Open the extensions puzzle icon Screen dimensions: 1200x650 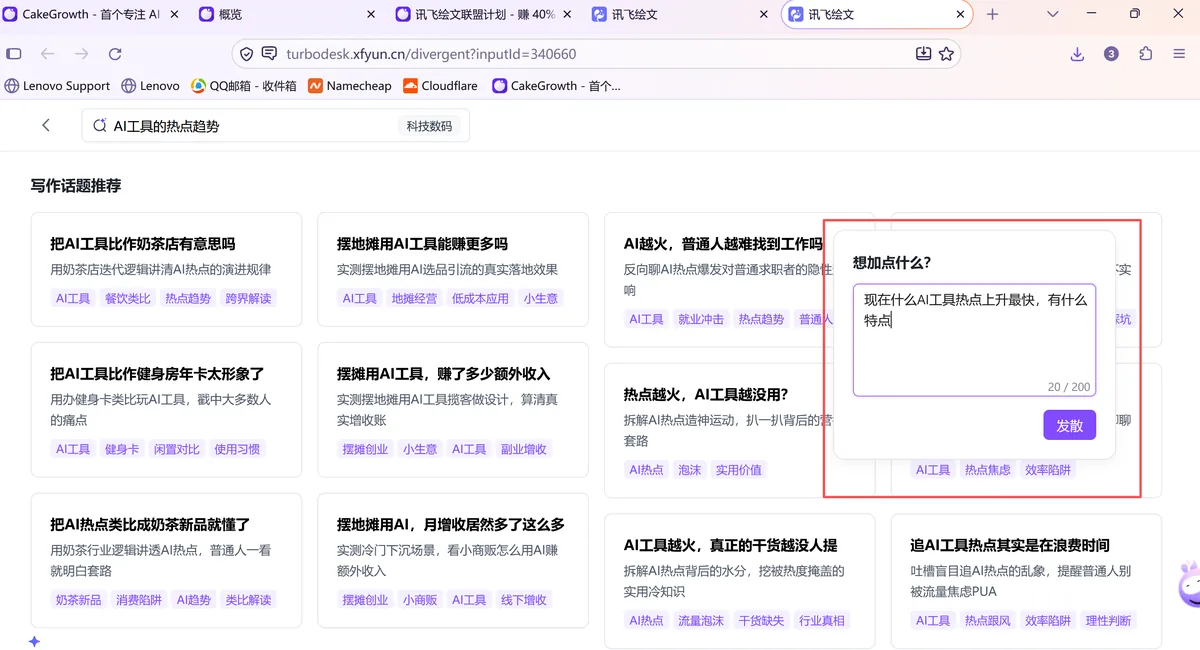pyautogui.click(x=1146, y=54)
